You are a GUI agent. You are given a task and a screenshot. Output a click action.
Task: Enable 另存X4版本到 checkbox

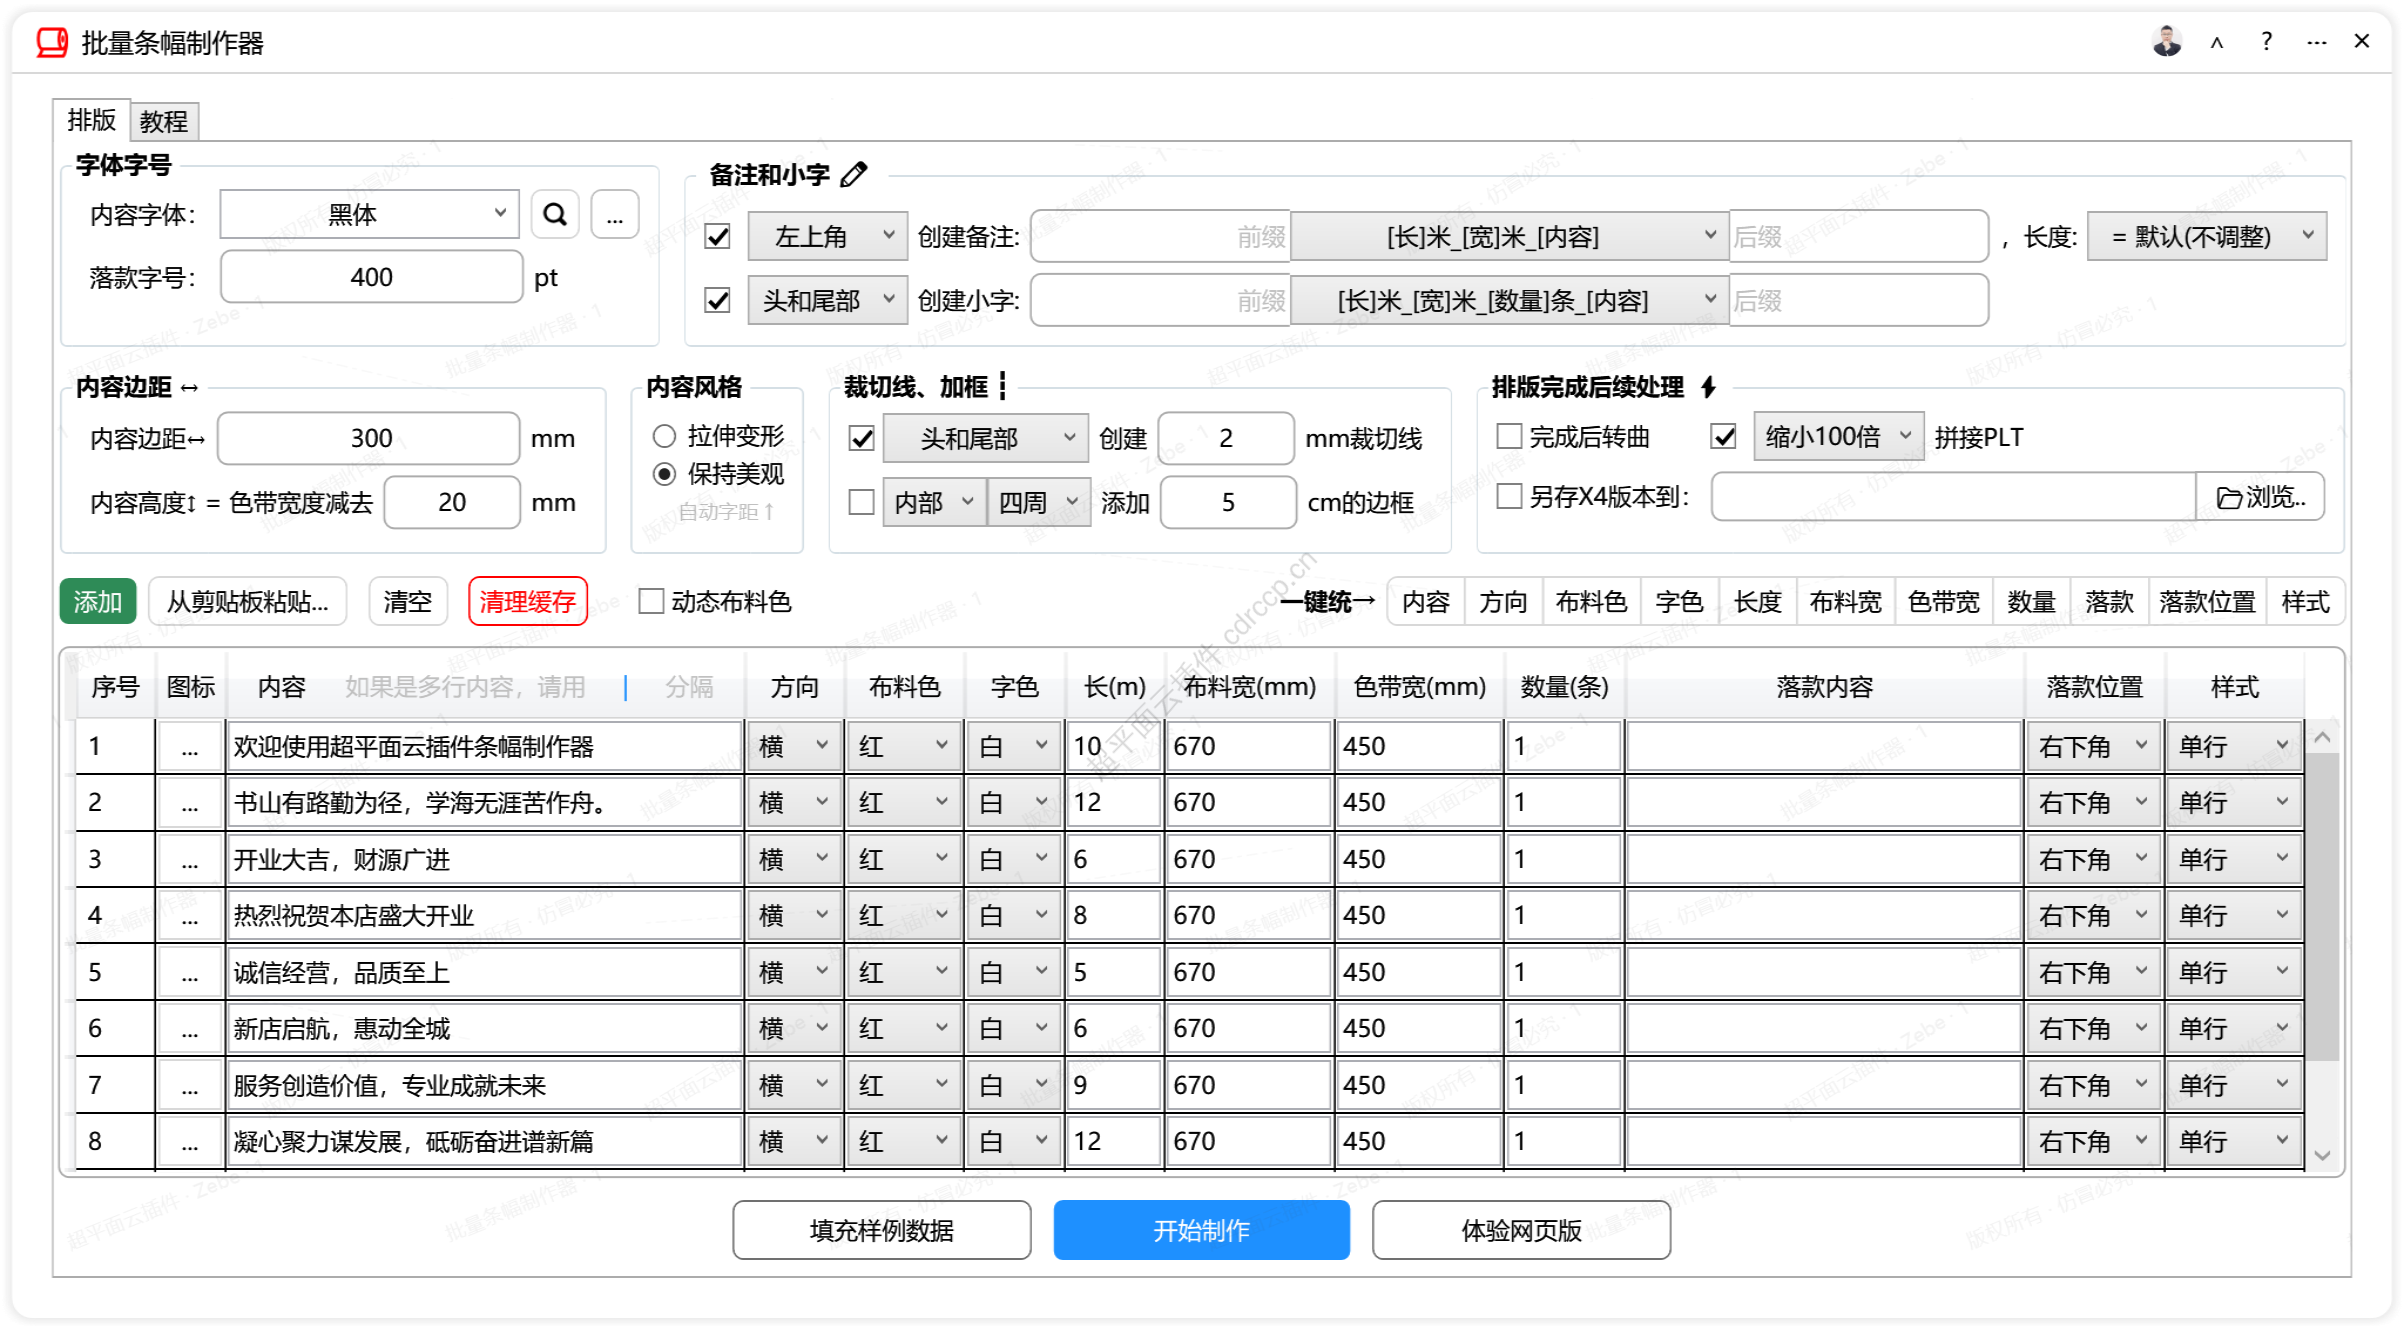point(1509,497)
